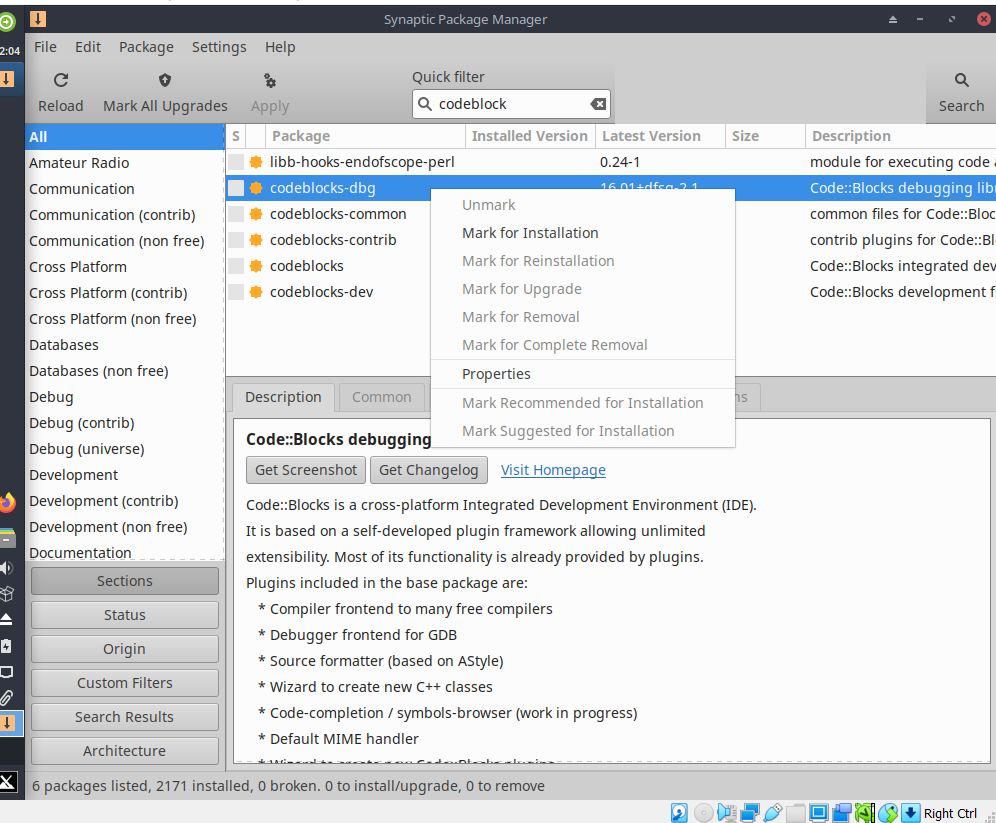This screenshot has height=823, width=996.
Task: Click the Get Screenshot button
Action: (305, 470)
